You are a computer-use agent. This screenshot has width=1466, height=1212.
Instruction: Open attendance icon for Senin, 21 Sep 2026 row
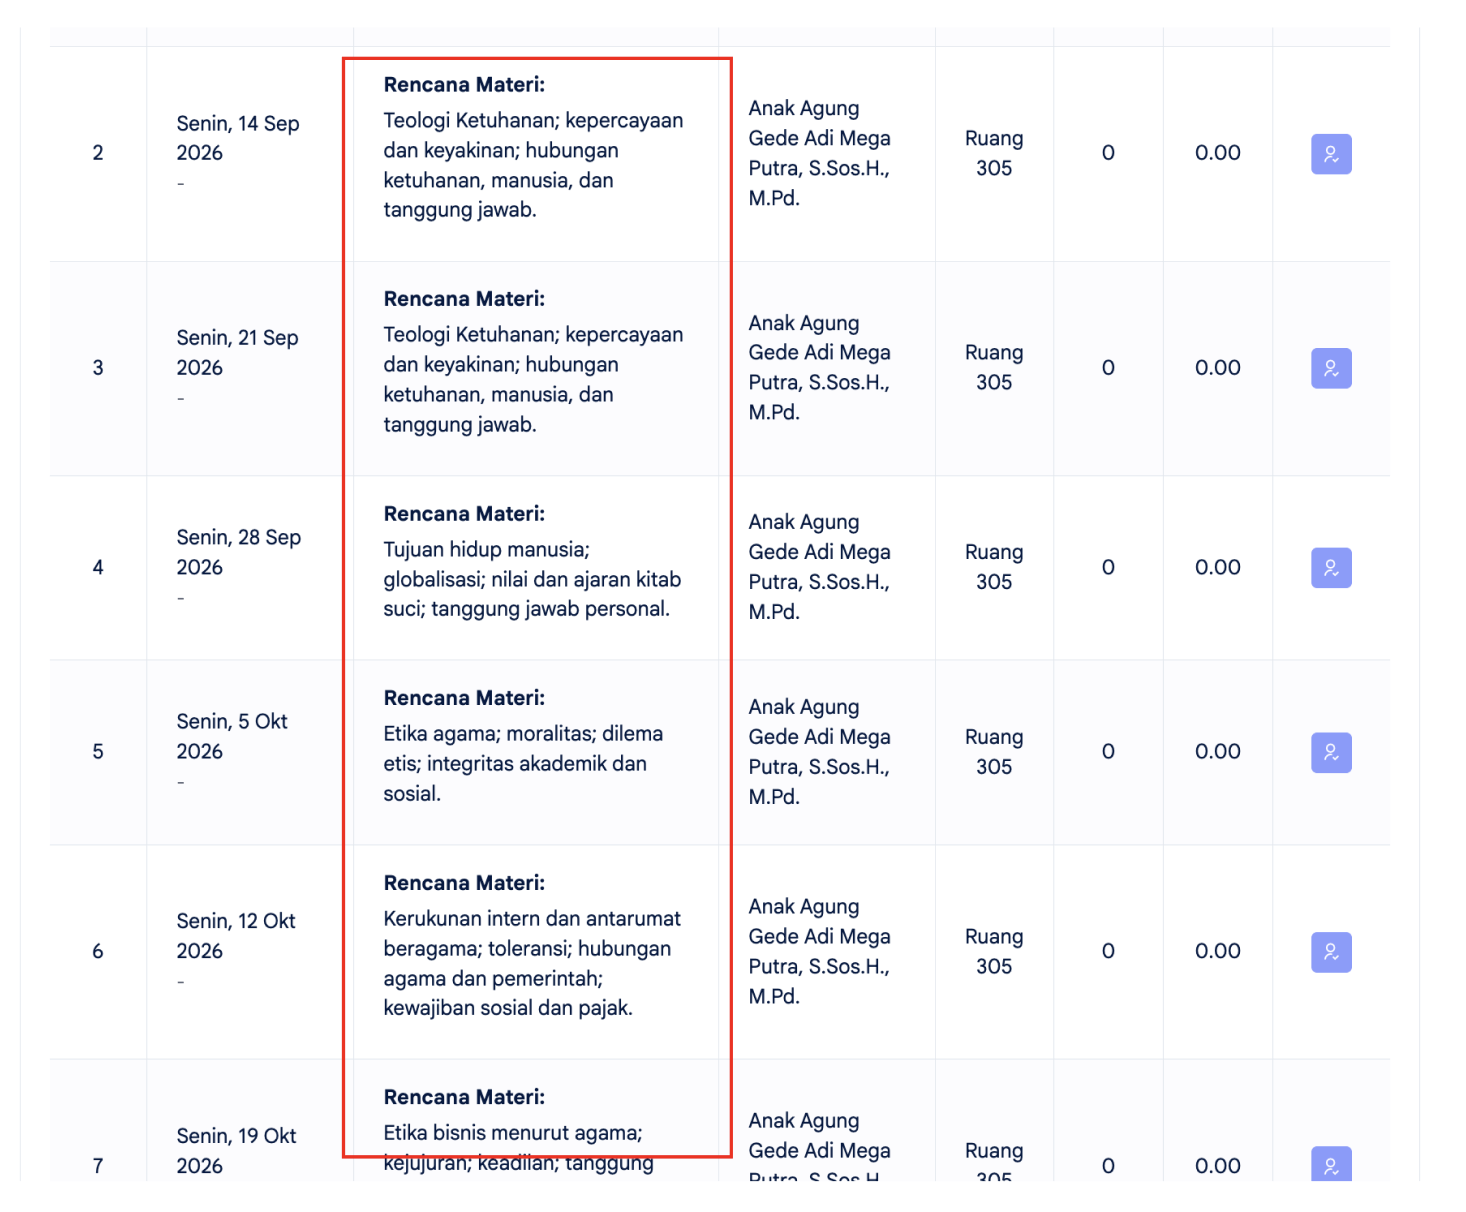[1331, 368]
